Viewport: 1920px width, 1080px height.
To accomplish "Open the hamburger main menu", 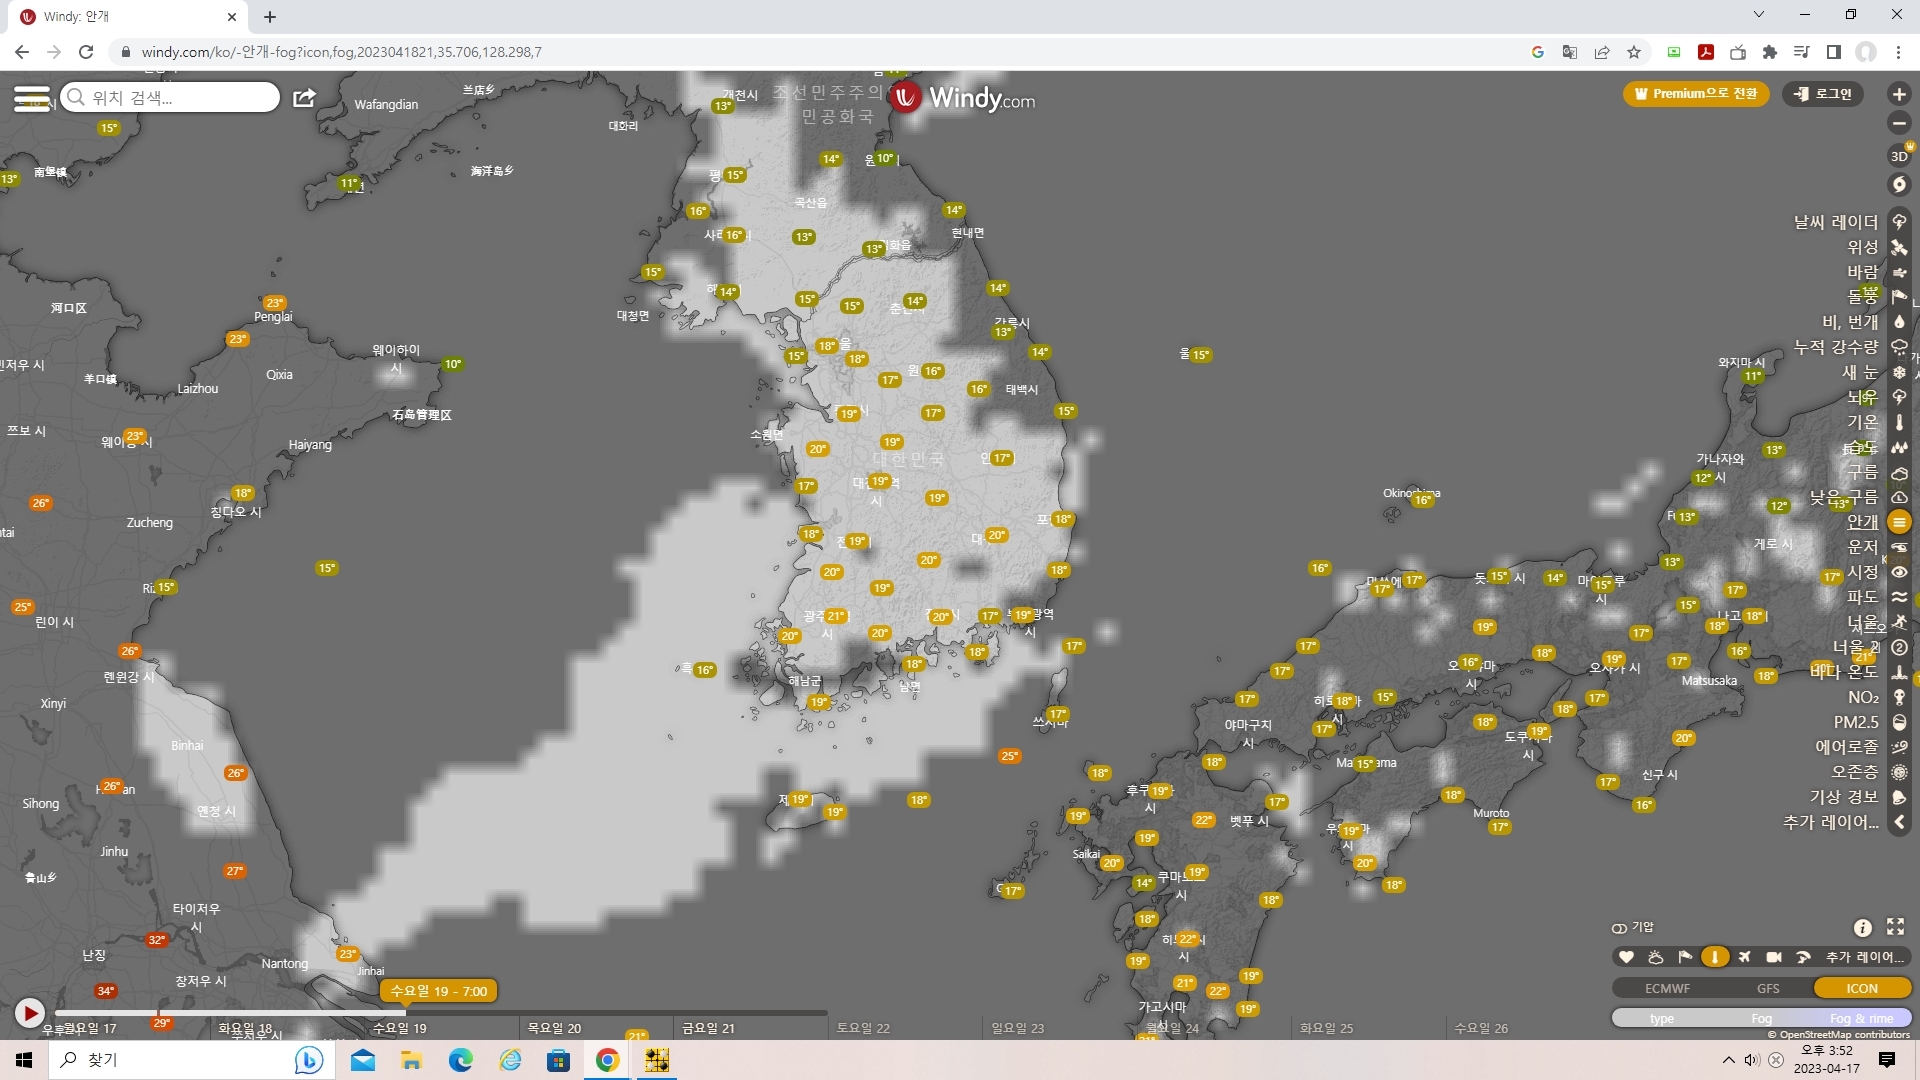I will tap(31, 98).
